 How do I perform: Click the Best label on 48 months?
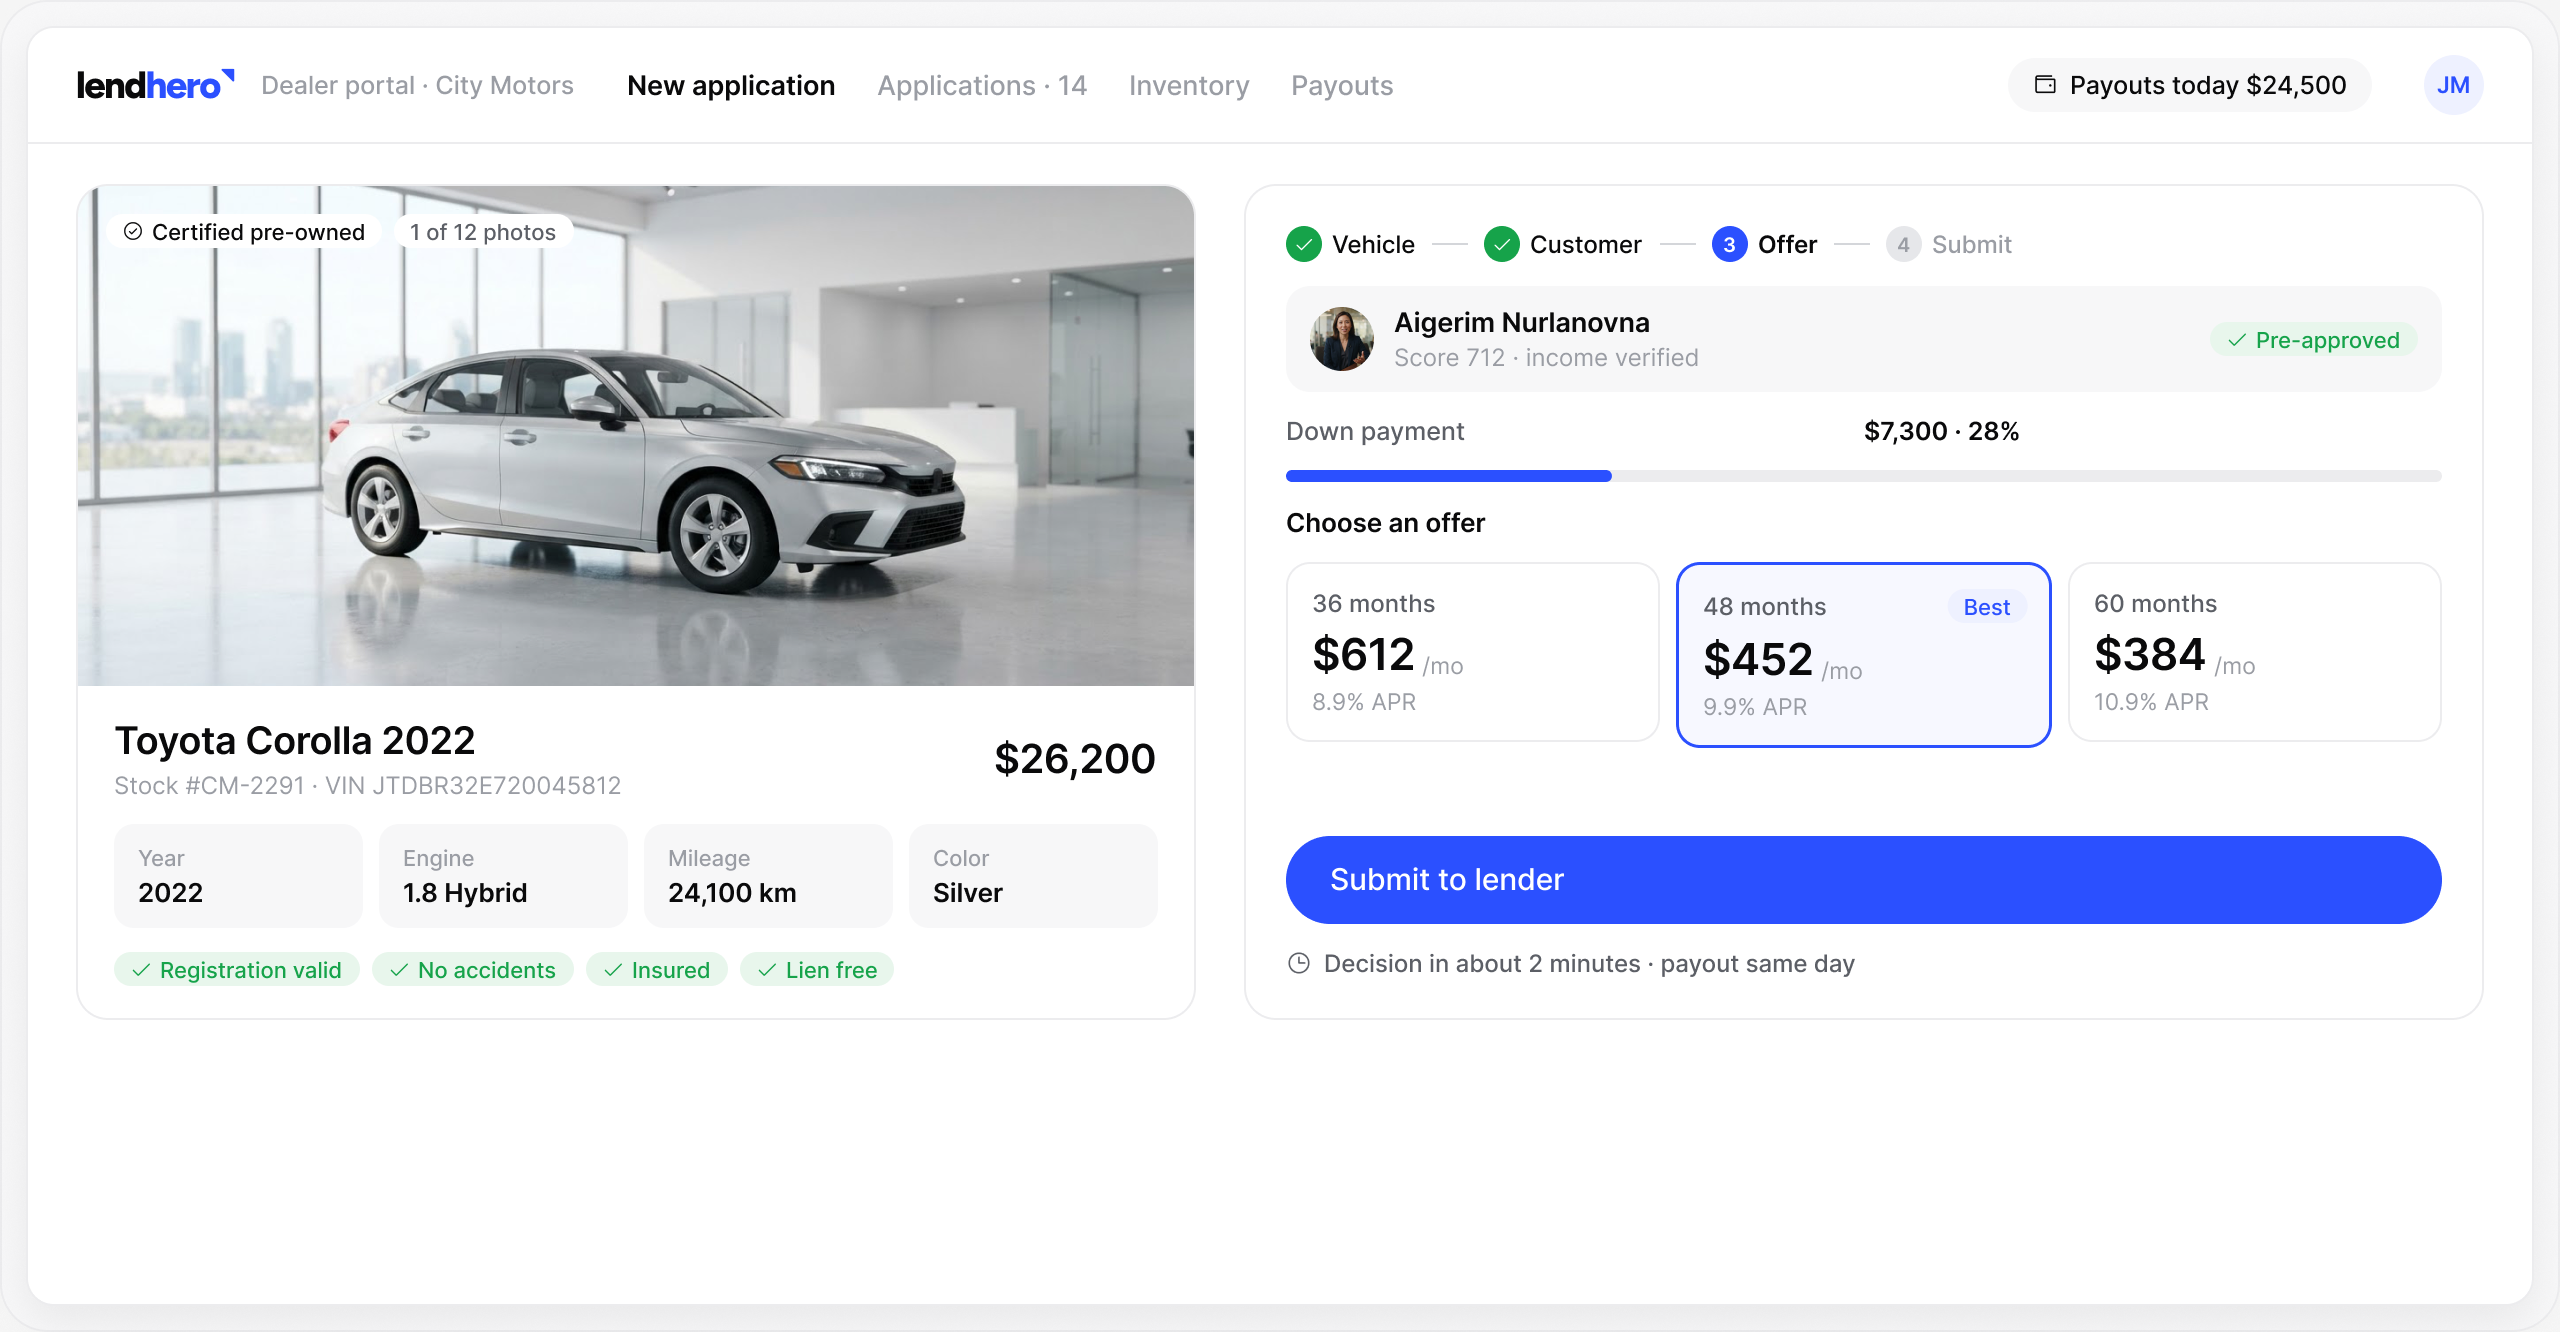pyautogui.click(x=1987, y=607)
